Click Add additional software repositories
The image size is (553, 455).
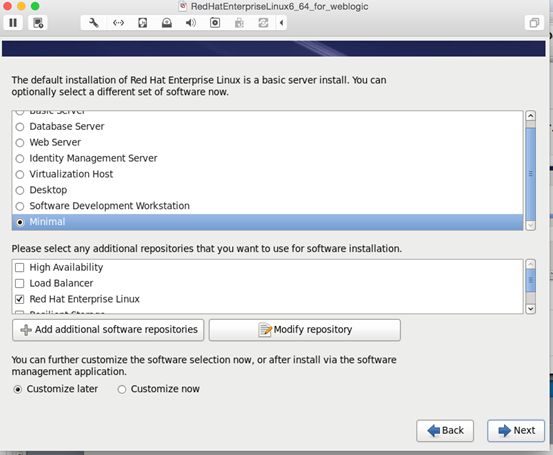pyautogui.click(x=108, y=330)
